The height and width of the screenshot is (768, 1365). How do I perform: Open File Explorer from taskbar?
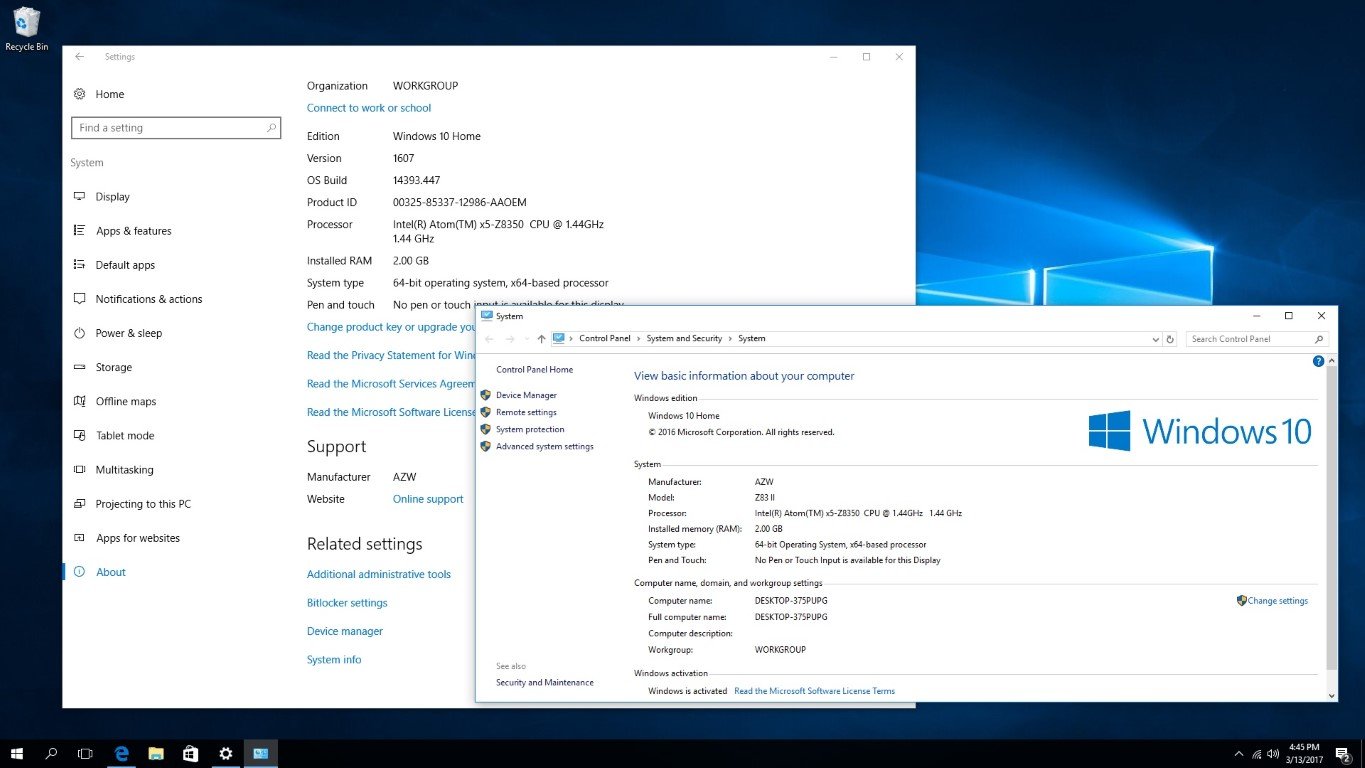point(156,754)
